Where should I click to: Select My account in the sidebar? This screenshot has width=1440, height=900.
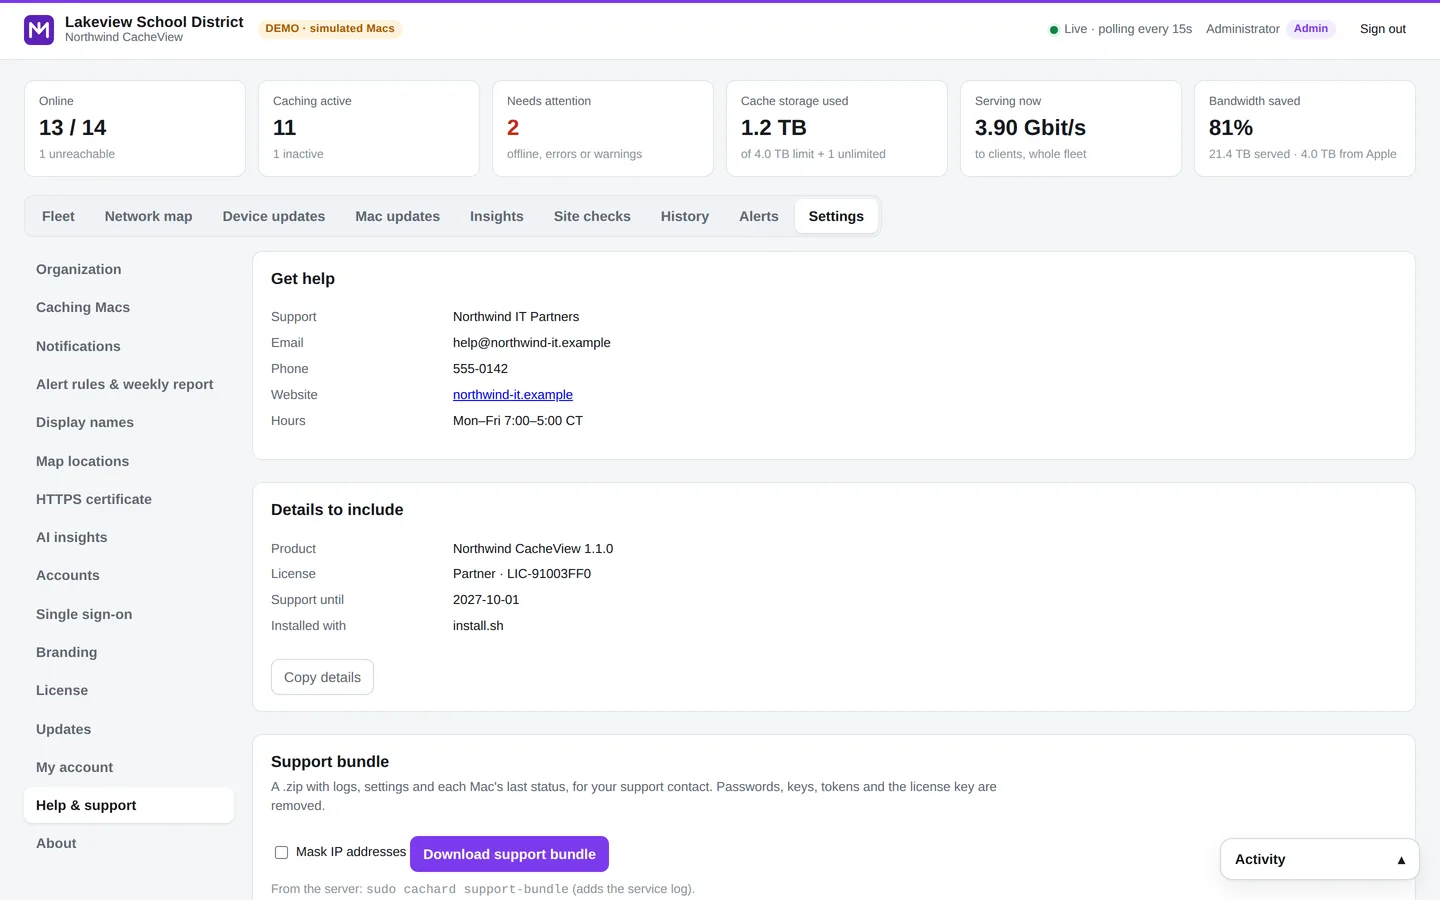click(x=129, y=767)
